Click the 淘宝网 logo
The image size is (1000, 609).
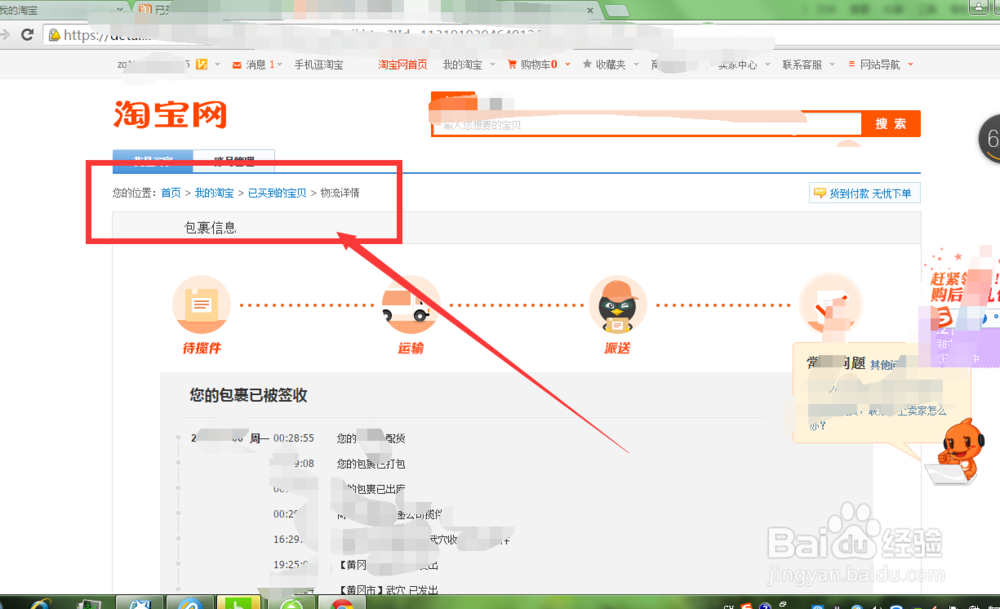tap(170, 115)
